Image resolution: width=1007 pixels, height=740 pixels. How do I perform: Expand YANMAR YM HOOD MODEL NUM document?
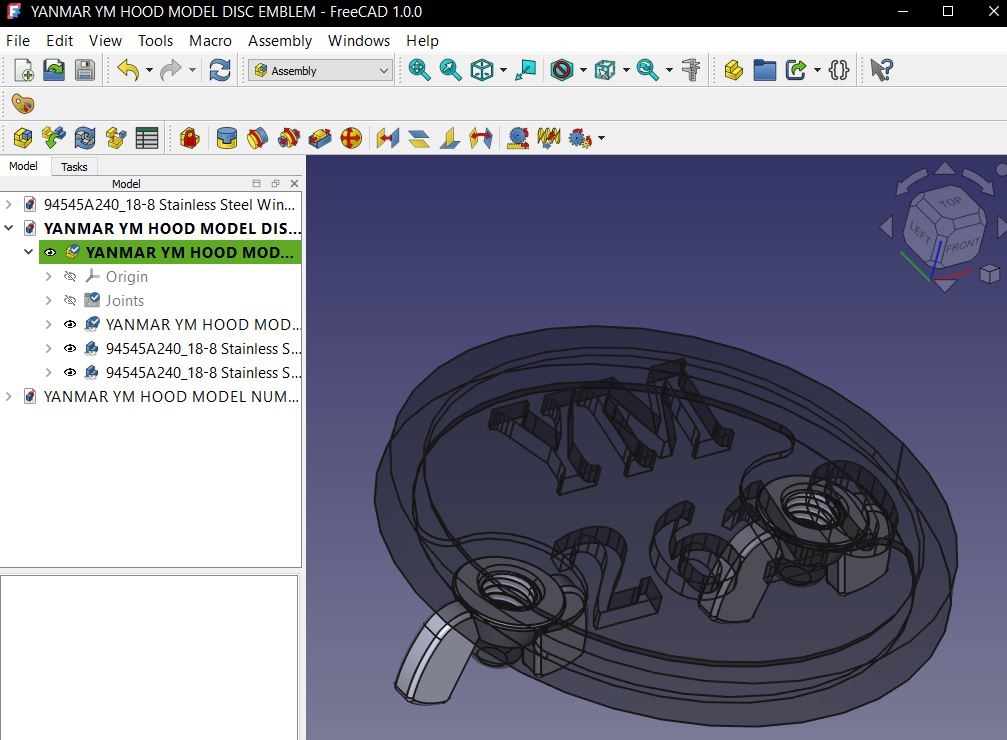click(8, 396)
